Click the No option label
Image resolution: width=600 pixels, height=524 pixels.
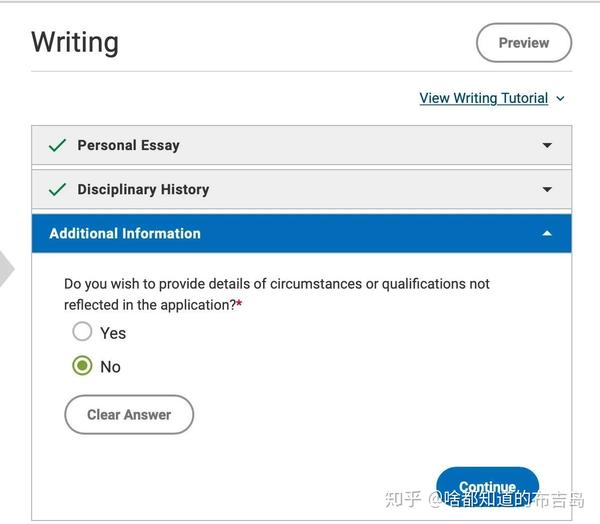(x=110, y=367)
